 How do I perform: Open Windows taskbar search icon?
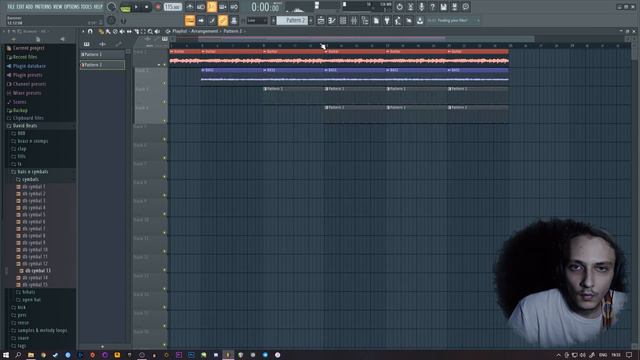[x=18, y=355]
